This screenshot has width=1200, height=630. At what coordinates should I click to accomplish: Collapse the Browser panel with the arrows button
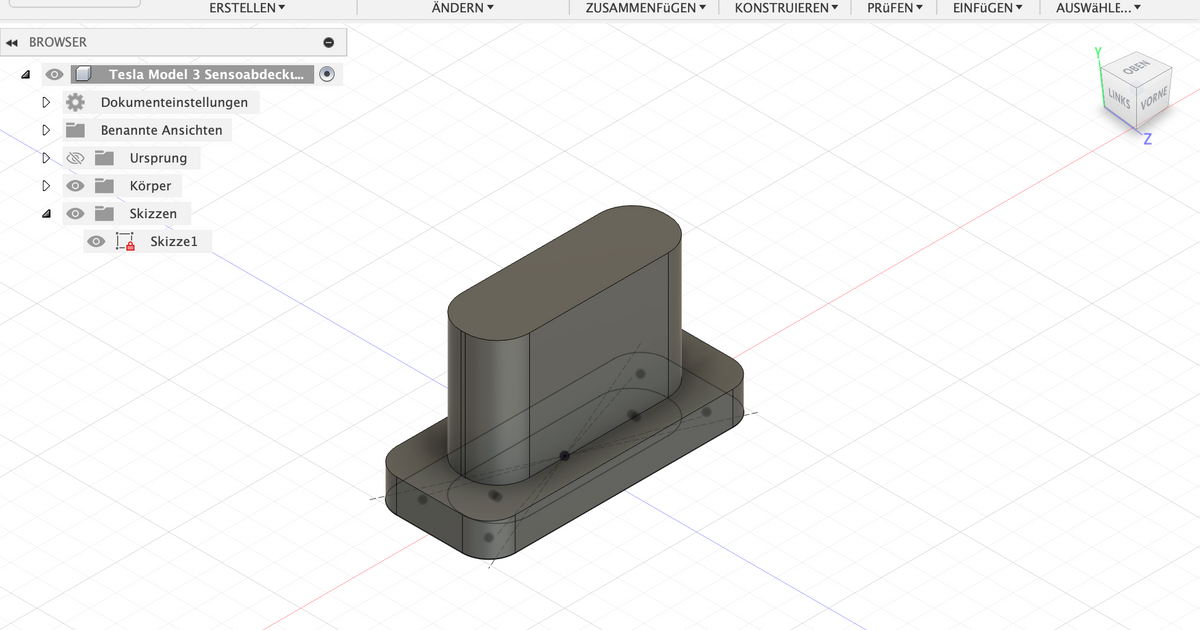click(12, 41)
